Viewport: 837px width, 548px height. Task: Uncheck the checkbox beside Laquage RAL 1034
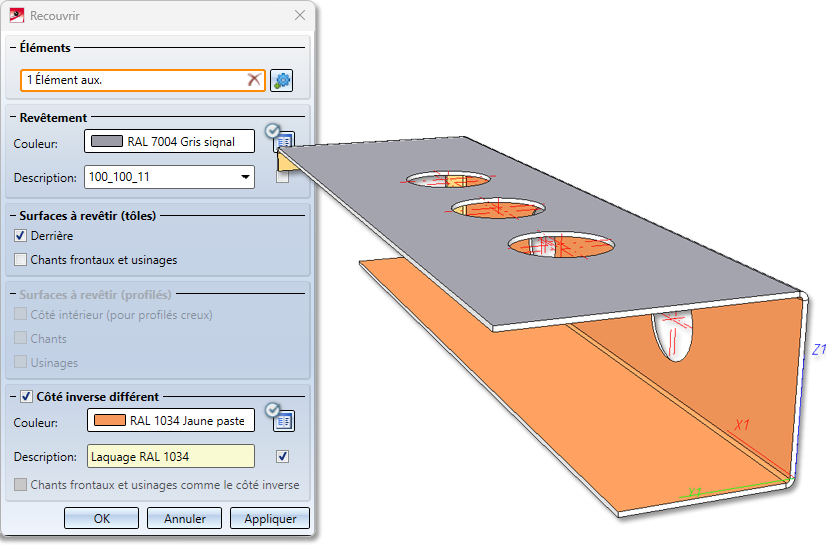(x=282, y=456)
